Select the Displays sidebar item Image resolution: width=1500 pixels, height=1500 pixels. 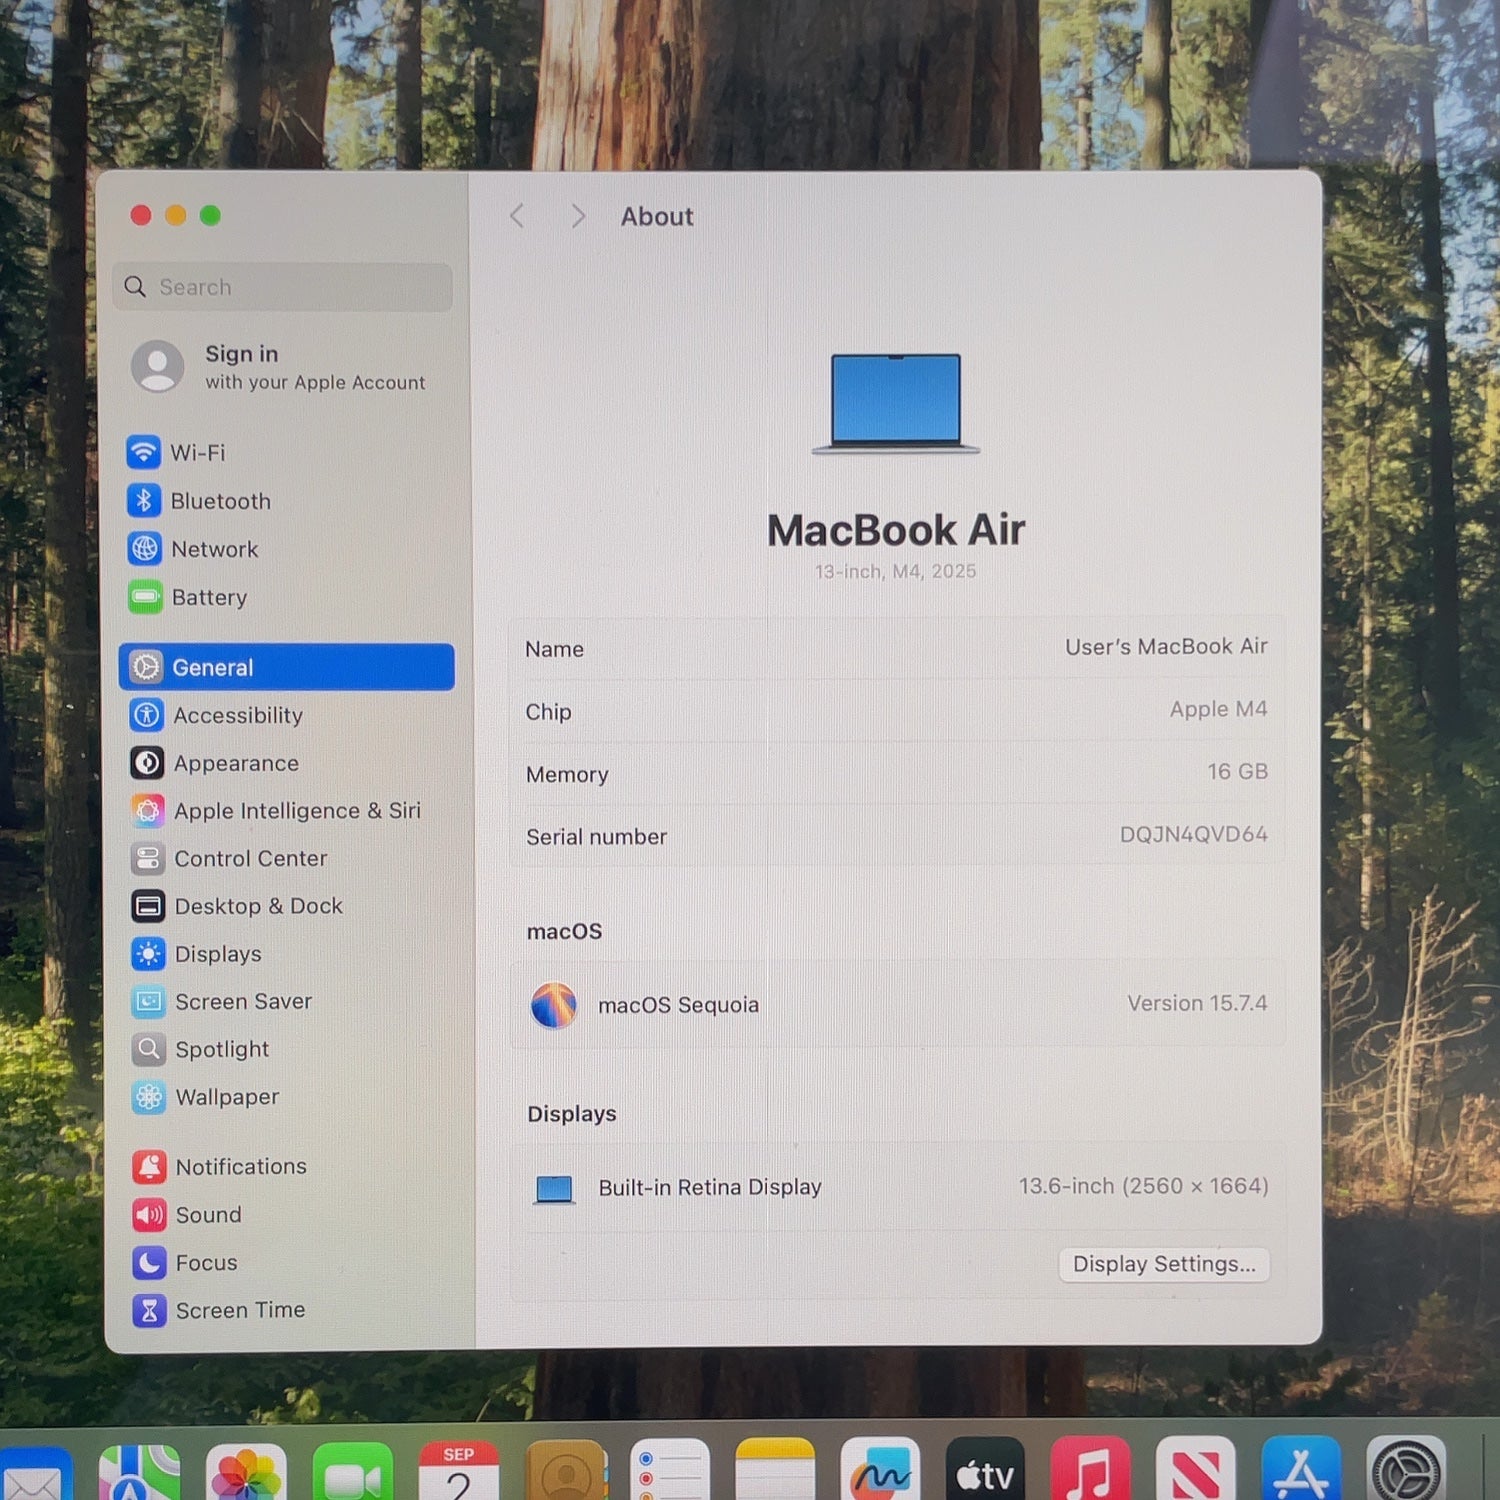[x=197, y=954]
